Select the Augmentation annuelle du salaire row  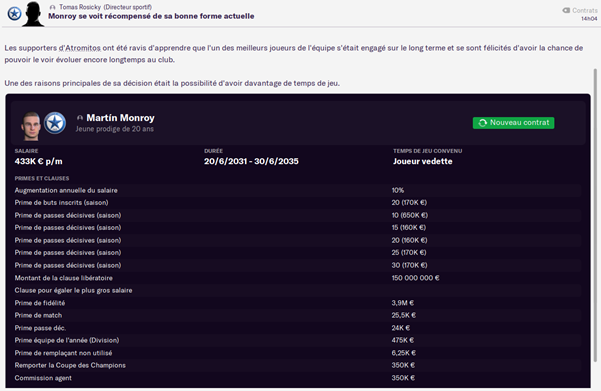298,190
